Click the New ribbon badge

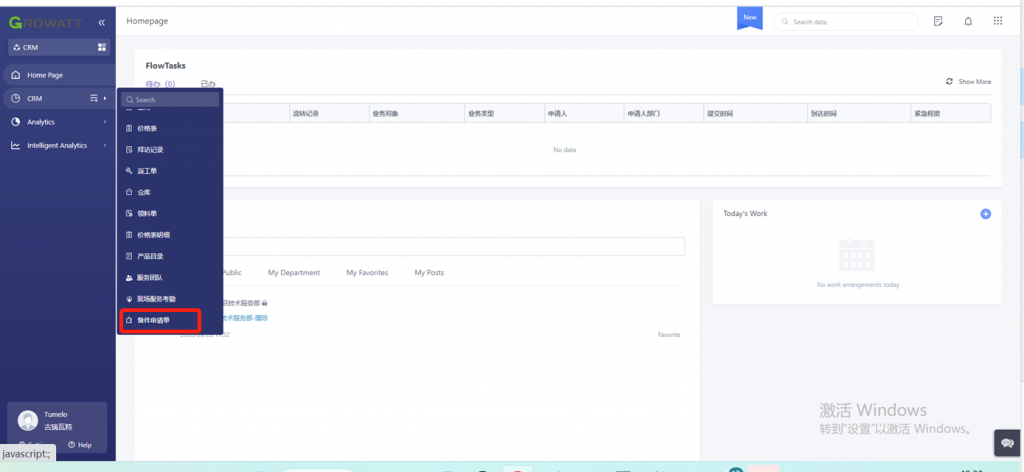750,18
